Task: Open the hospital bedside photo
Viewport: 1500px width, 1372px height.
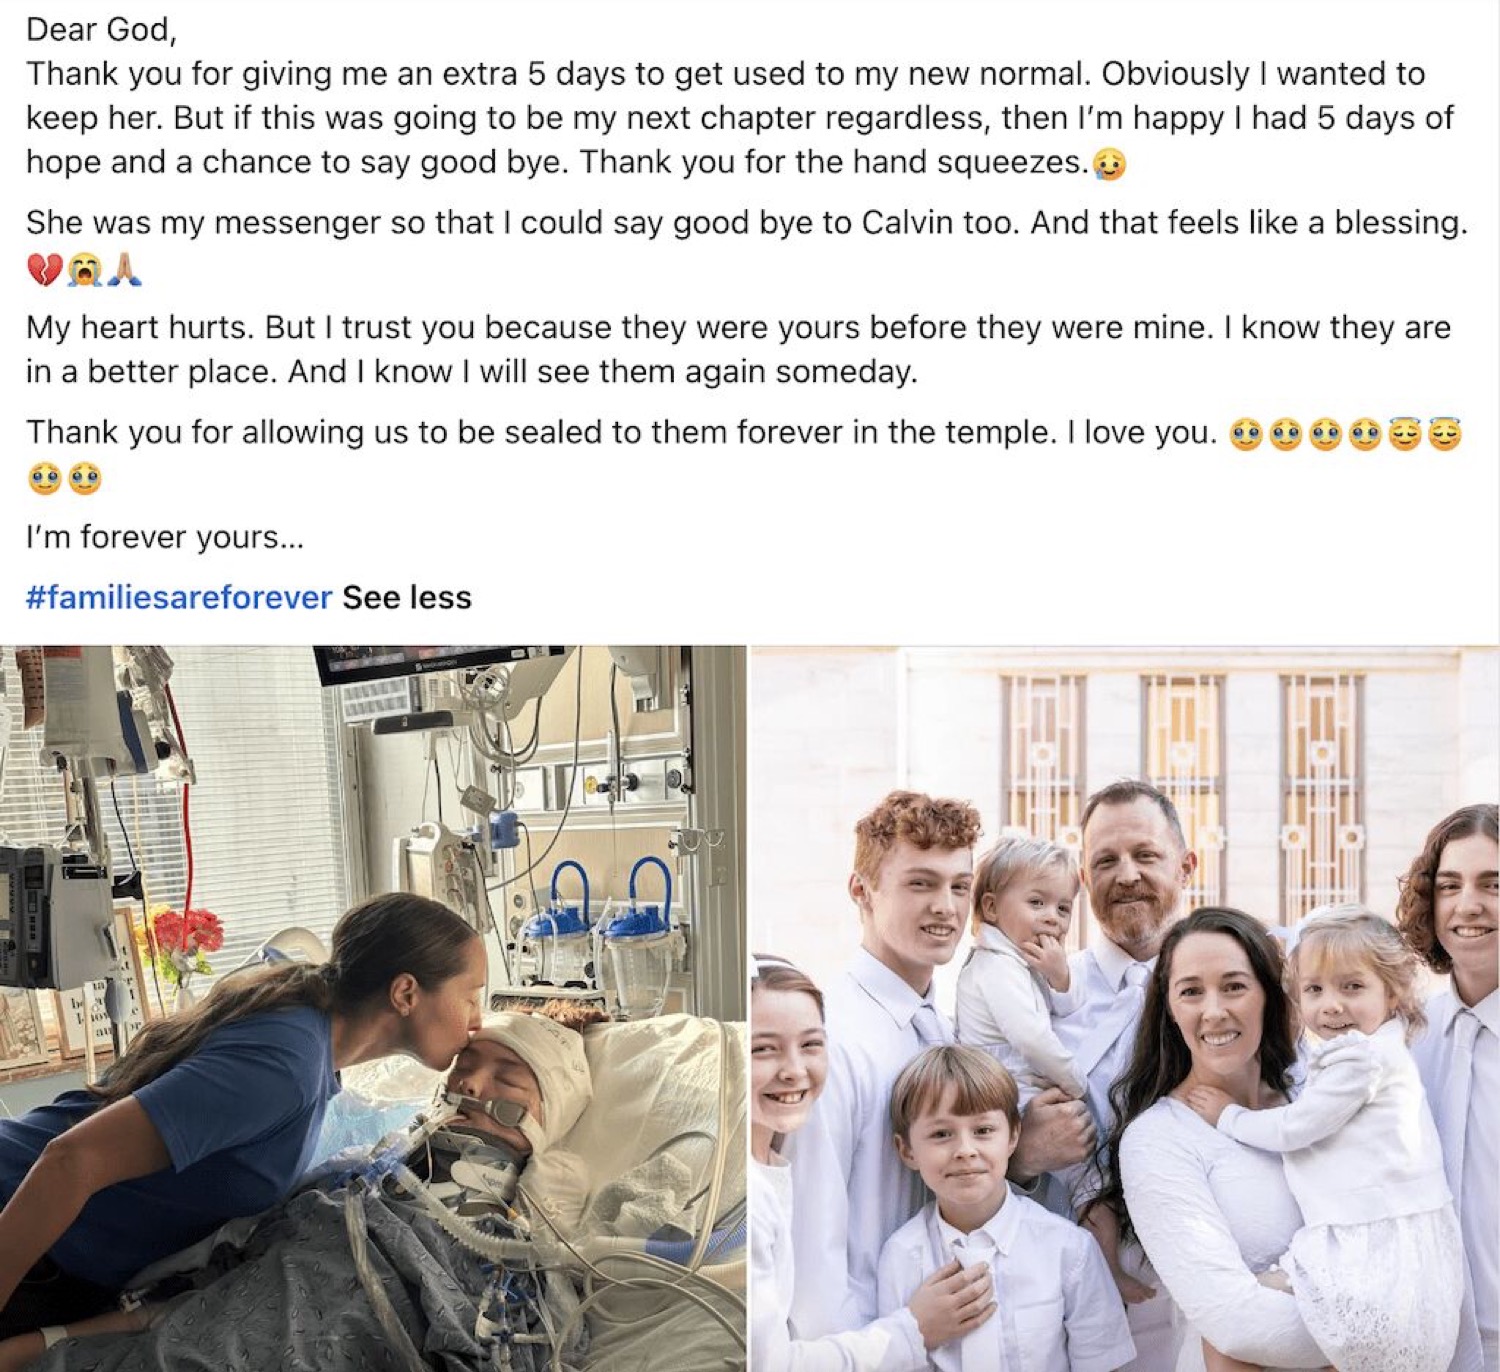Action: coord(372,1008)
